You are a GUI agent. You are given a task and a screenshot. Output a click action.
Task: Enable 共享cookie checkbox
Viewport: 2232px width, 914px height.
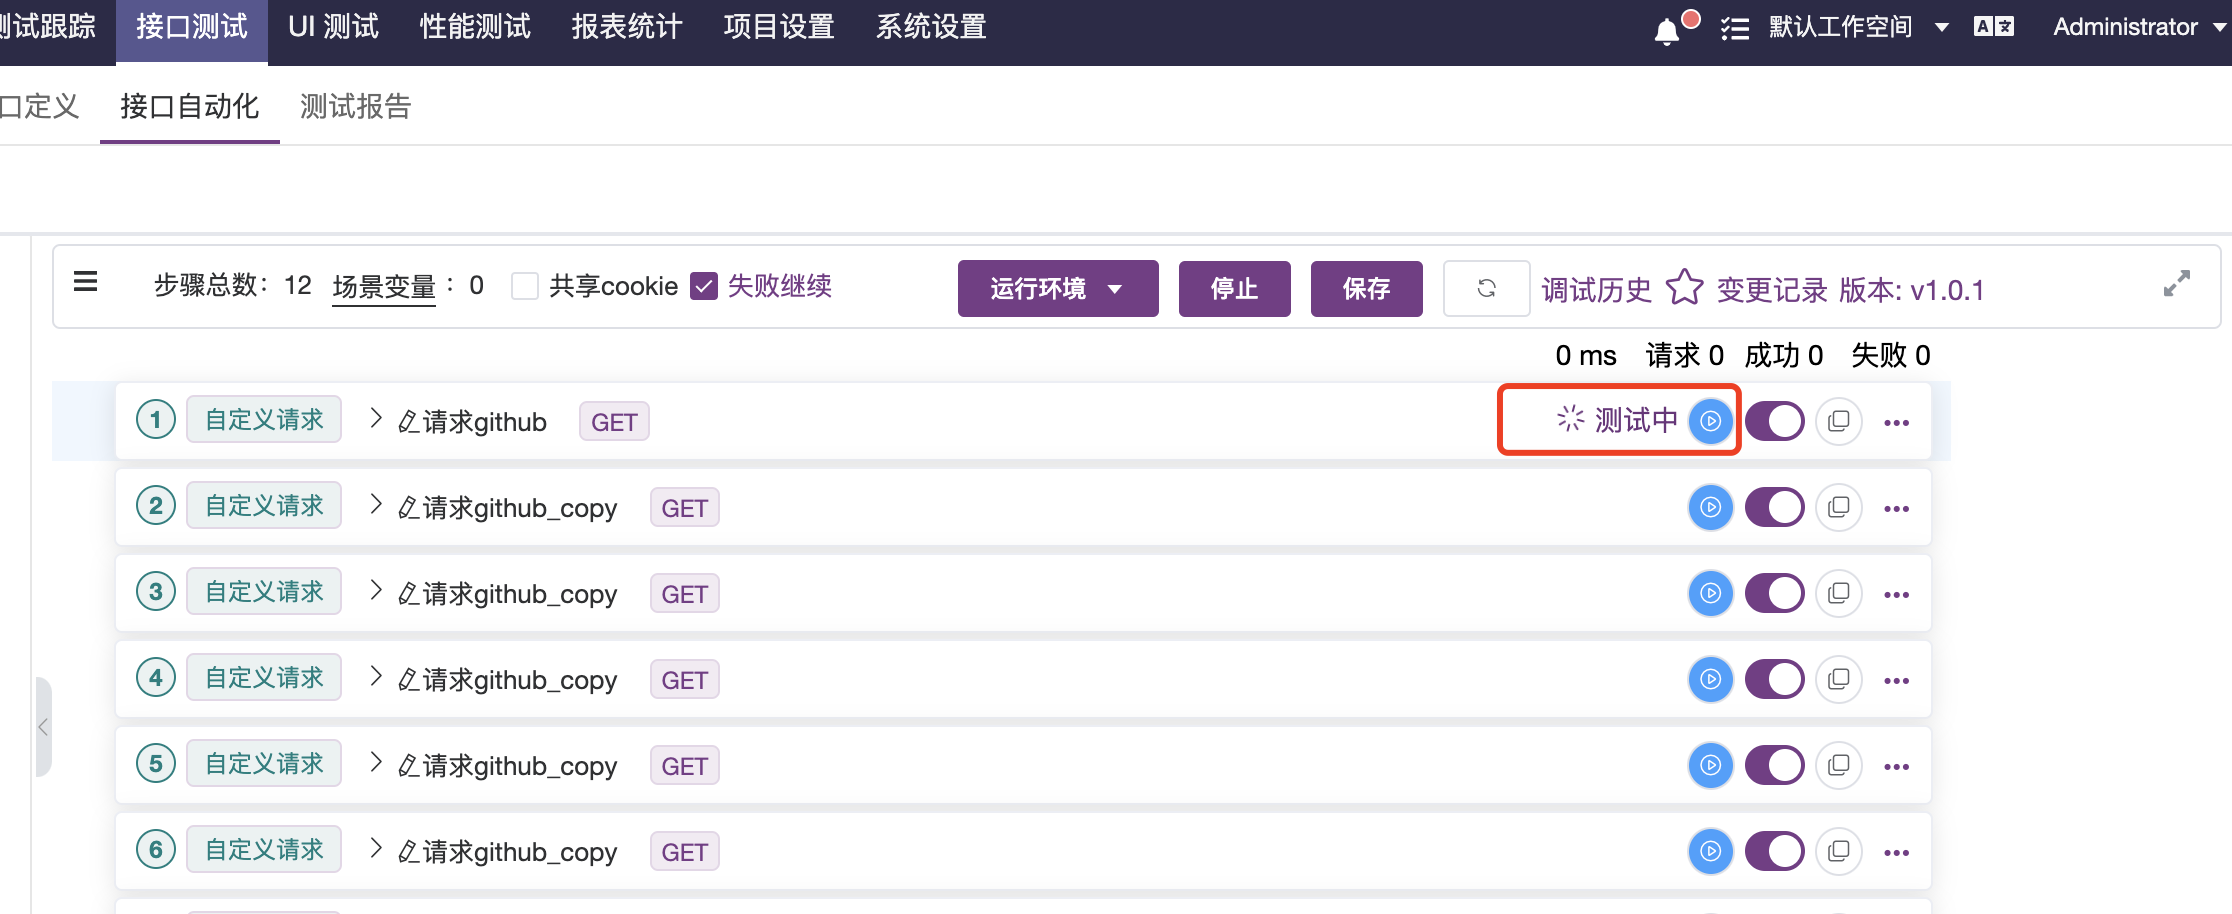click(525, 286)
